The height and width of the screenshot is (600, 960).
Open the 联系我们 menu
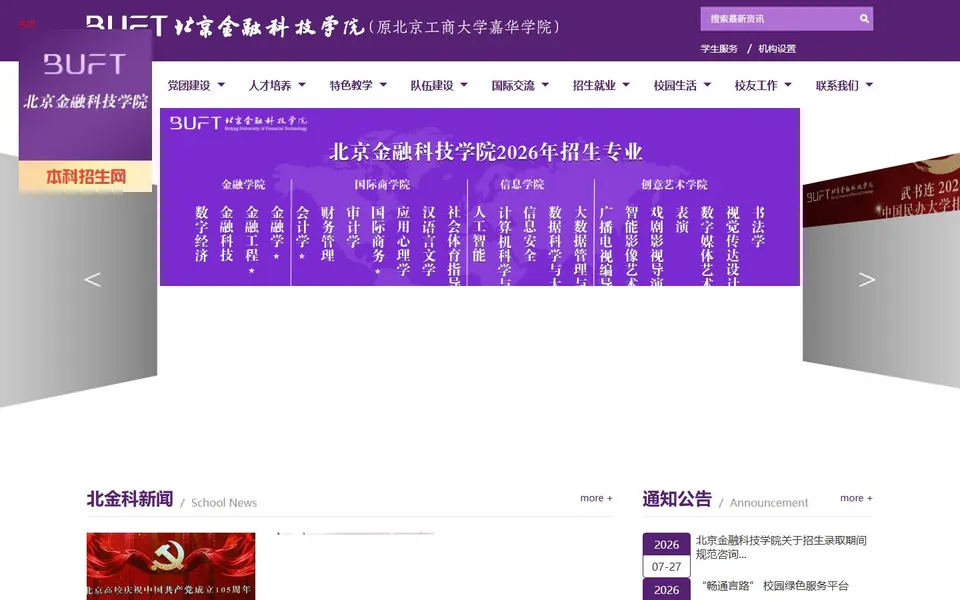tap(837, 85)
